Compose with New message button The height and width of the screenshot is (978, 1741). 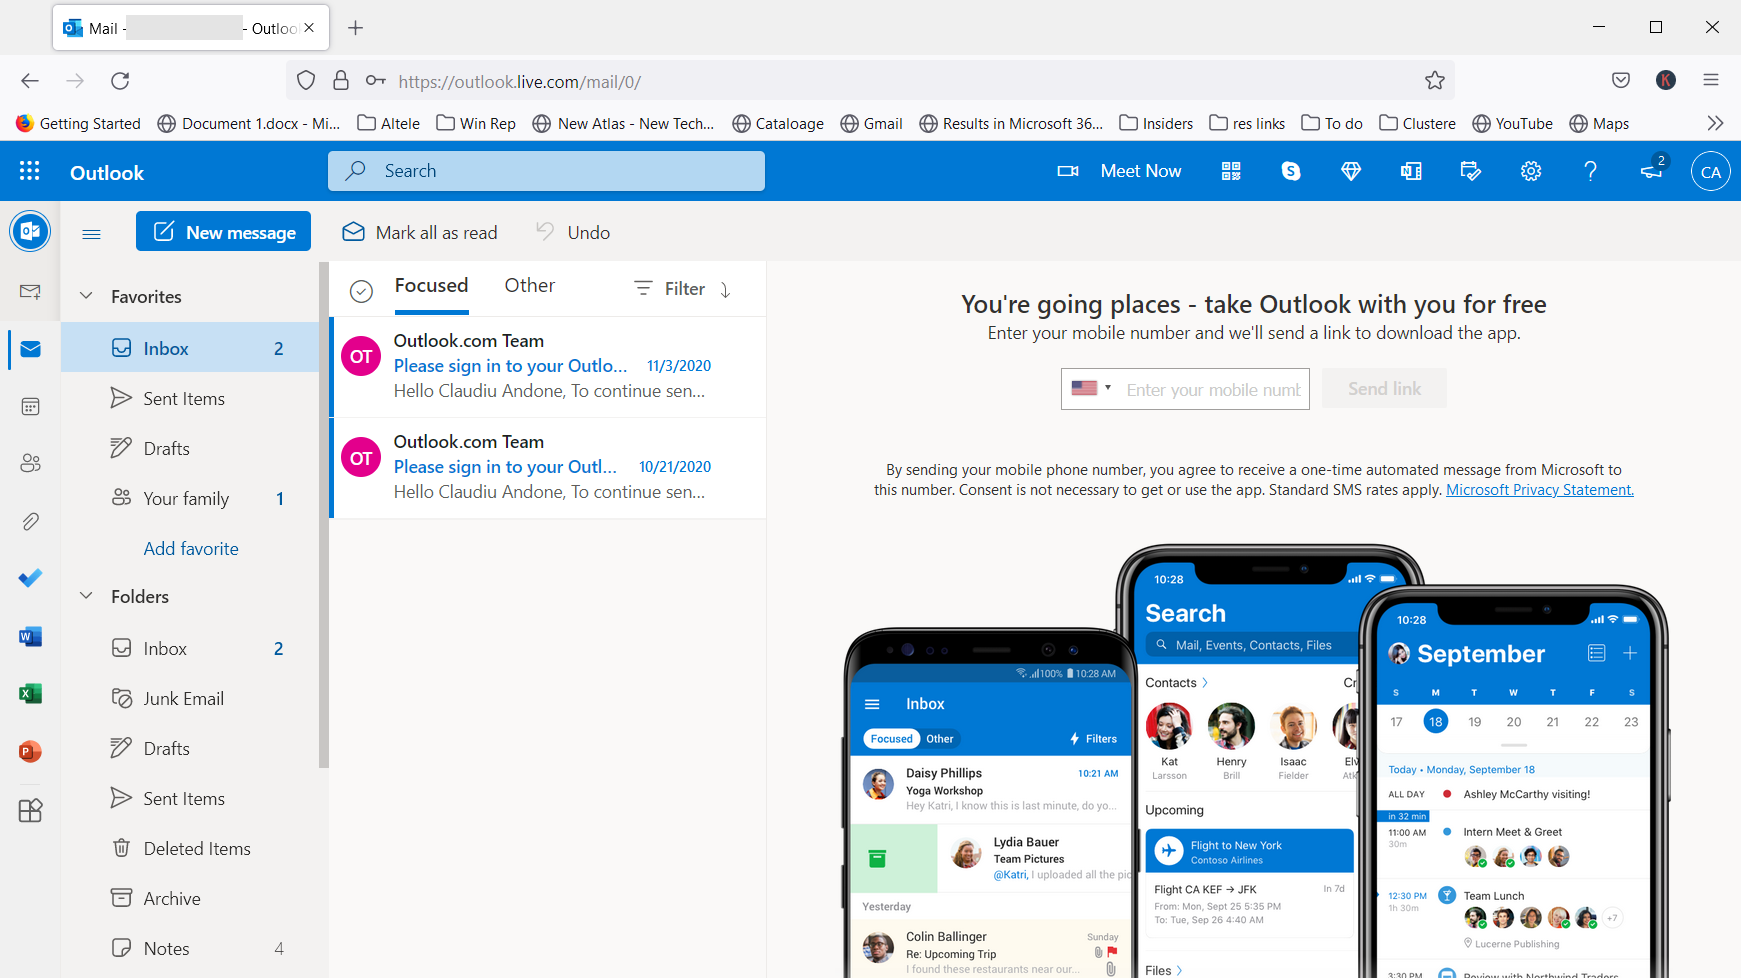[x=223, y=232]
